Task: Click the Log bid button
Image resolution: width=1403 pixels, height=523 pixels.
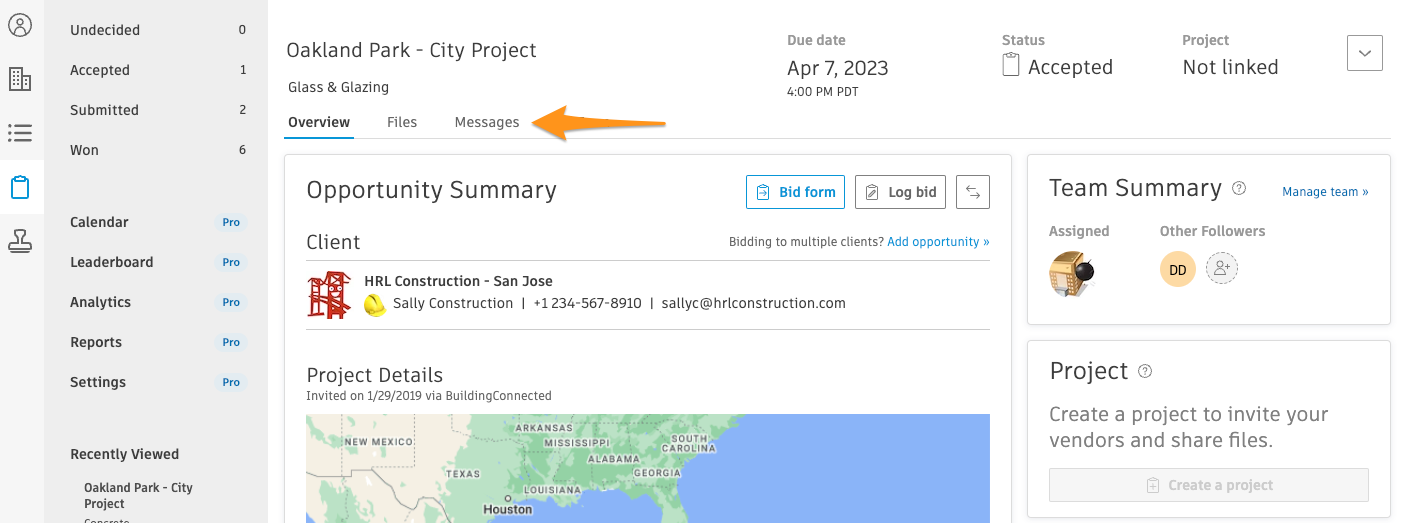Action: 900,192
